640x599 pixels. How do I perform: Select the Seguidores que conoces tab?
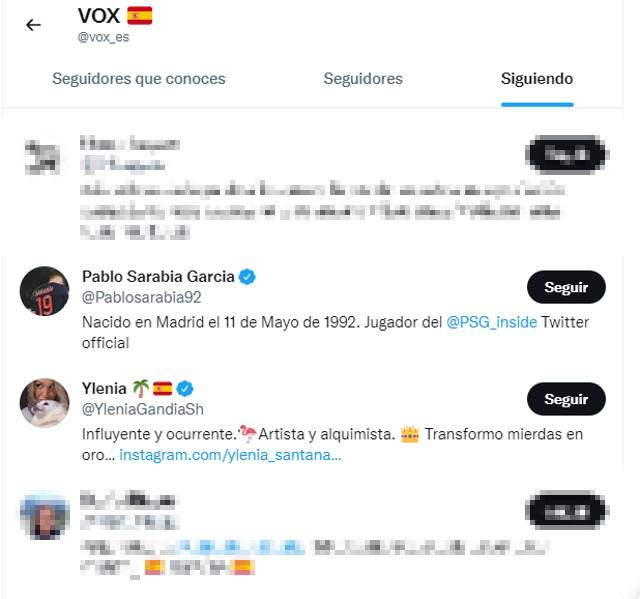coord(139,79)
